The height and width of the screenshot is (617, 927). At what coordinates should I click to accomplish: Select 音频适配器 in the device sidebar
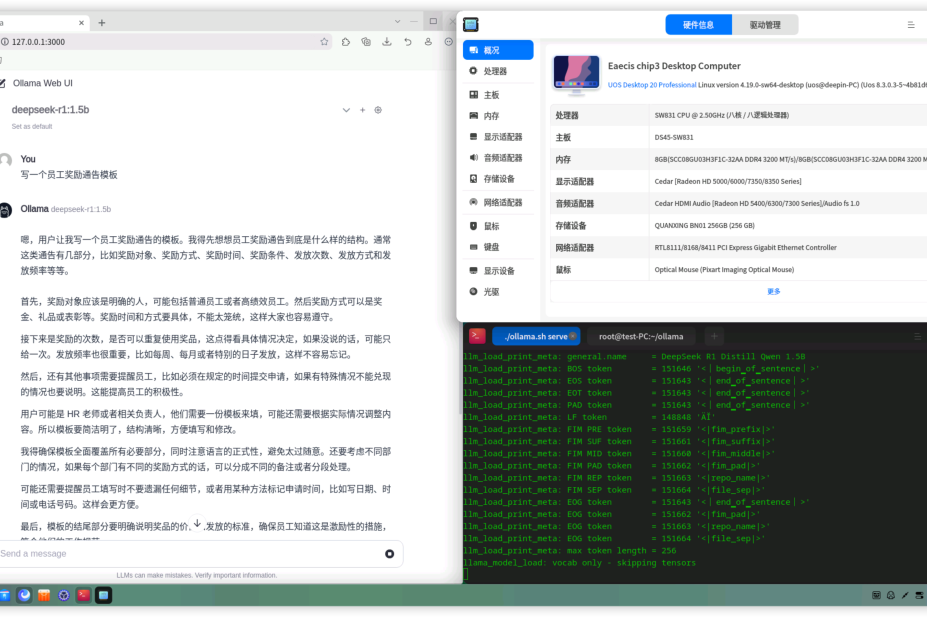pyautogui.click(x=498, y=158)
